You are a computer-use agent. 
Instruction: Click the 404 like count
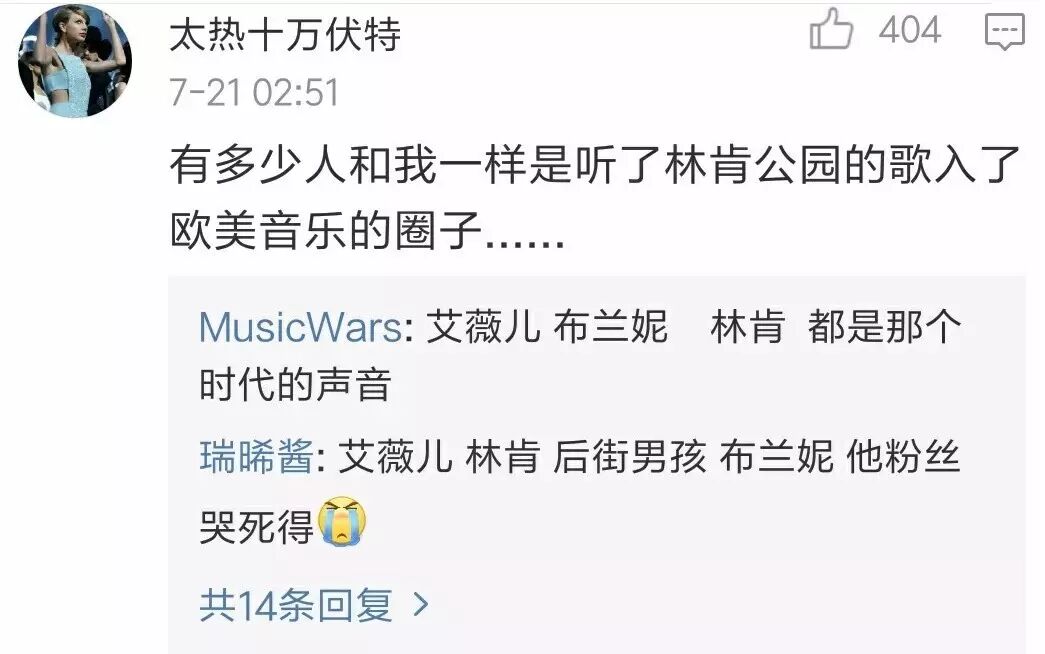pyautogui.click(x=910, y=31)
